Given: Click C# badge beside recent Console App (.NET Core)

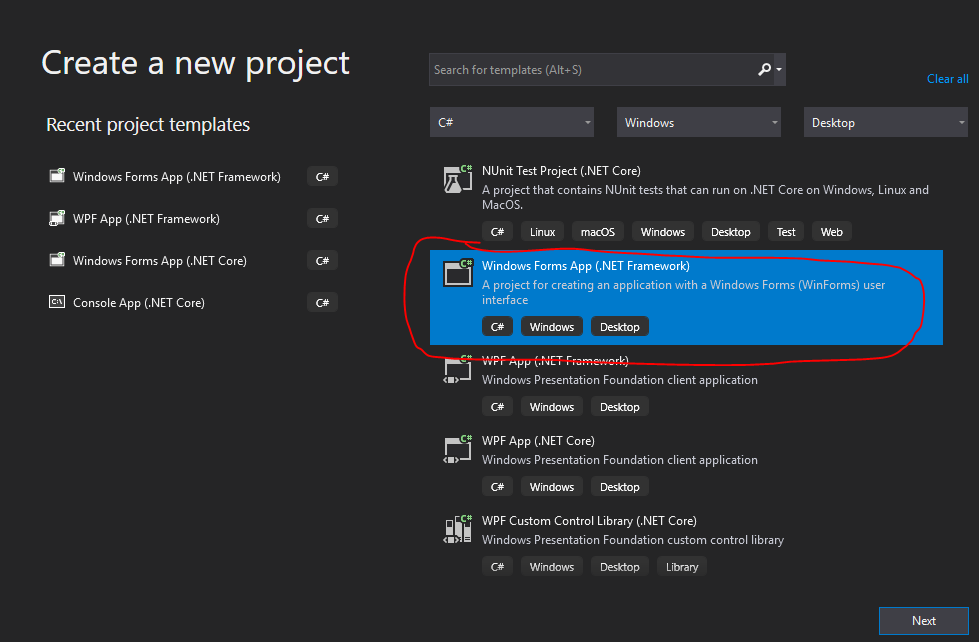Looking at the screenshot, I should tap(322, 302).
